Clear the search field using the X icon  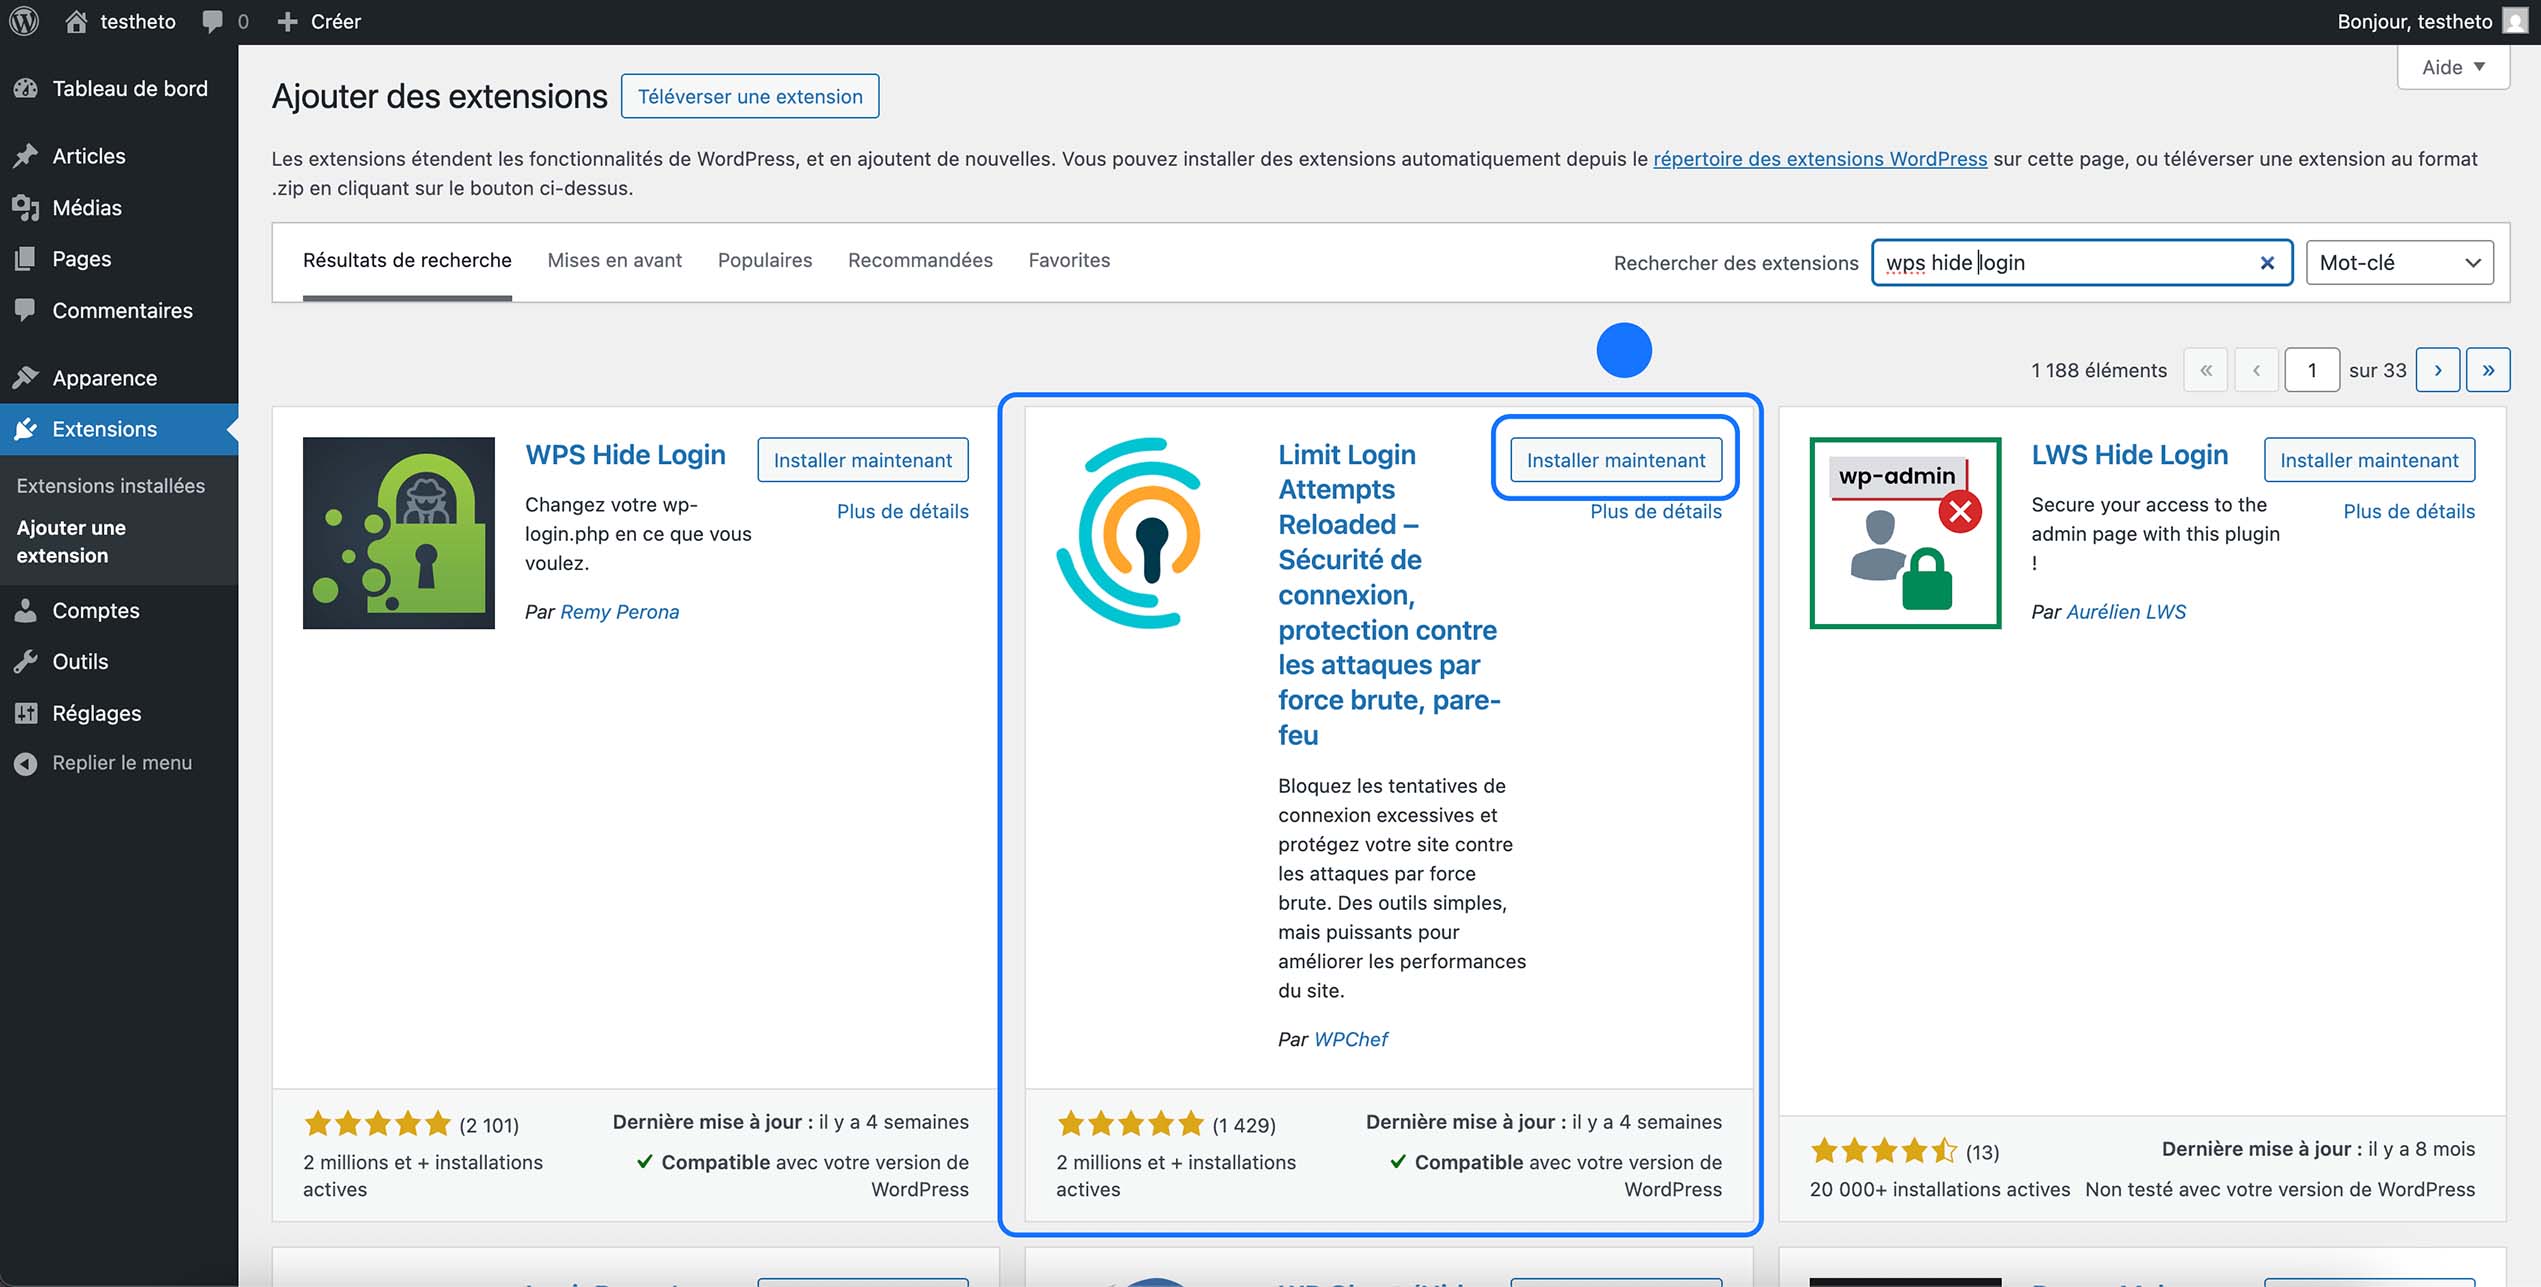pos(2266,262)
